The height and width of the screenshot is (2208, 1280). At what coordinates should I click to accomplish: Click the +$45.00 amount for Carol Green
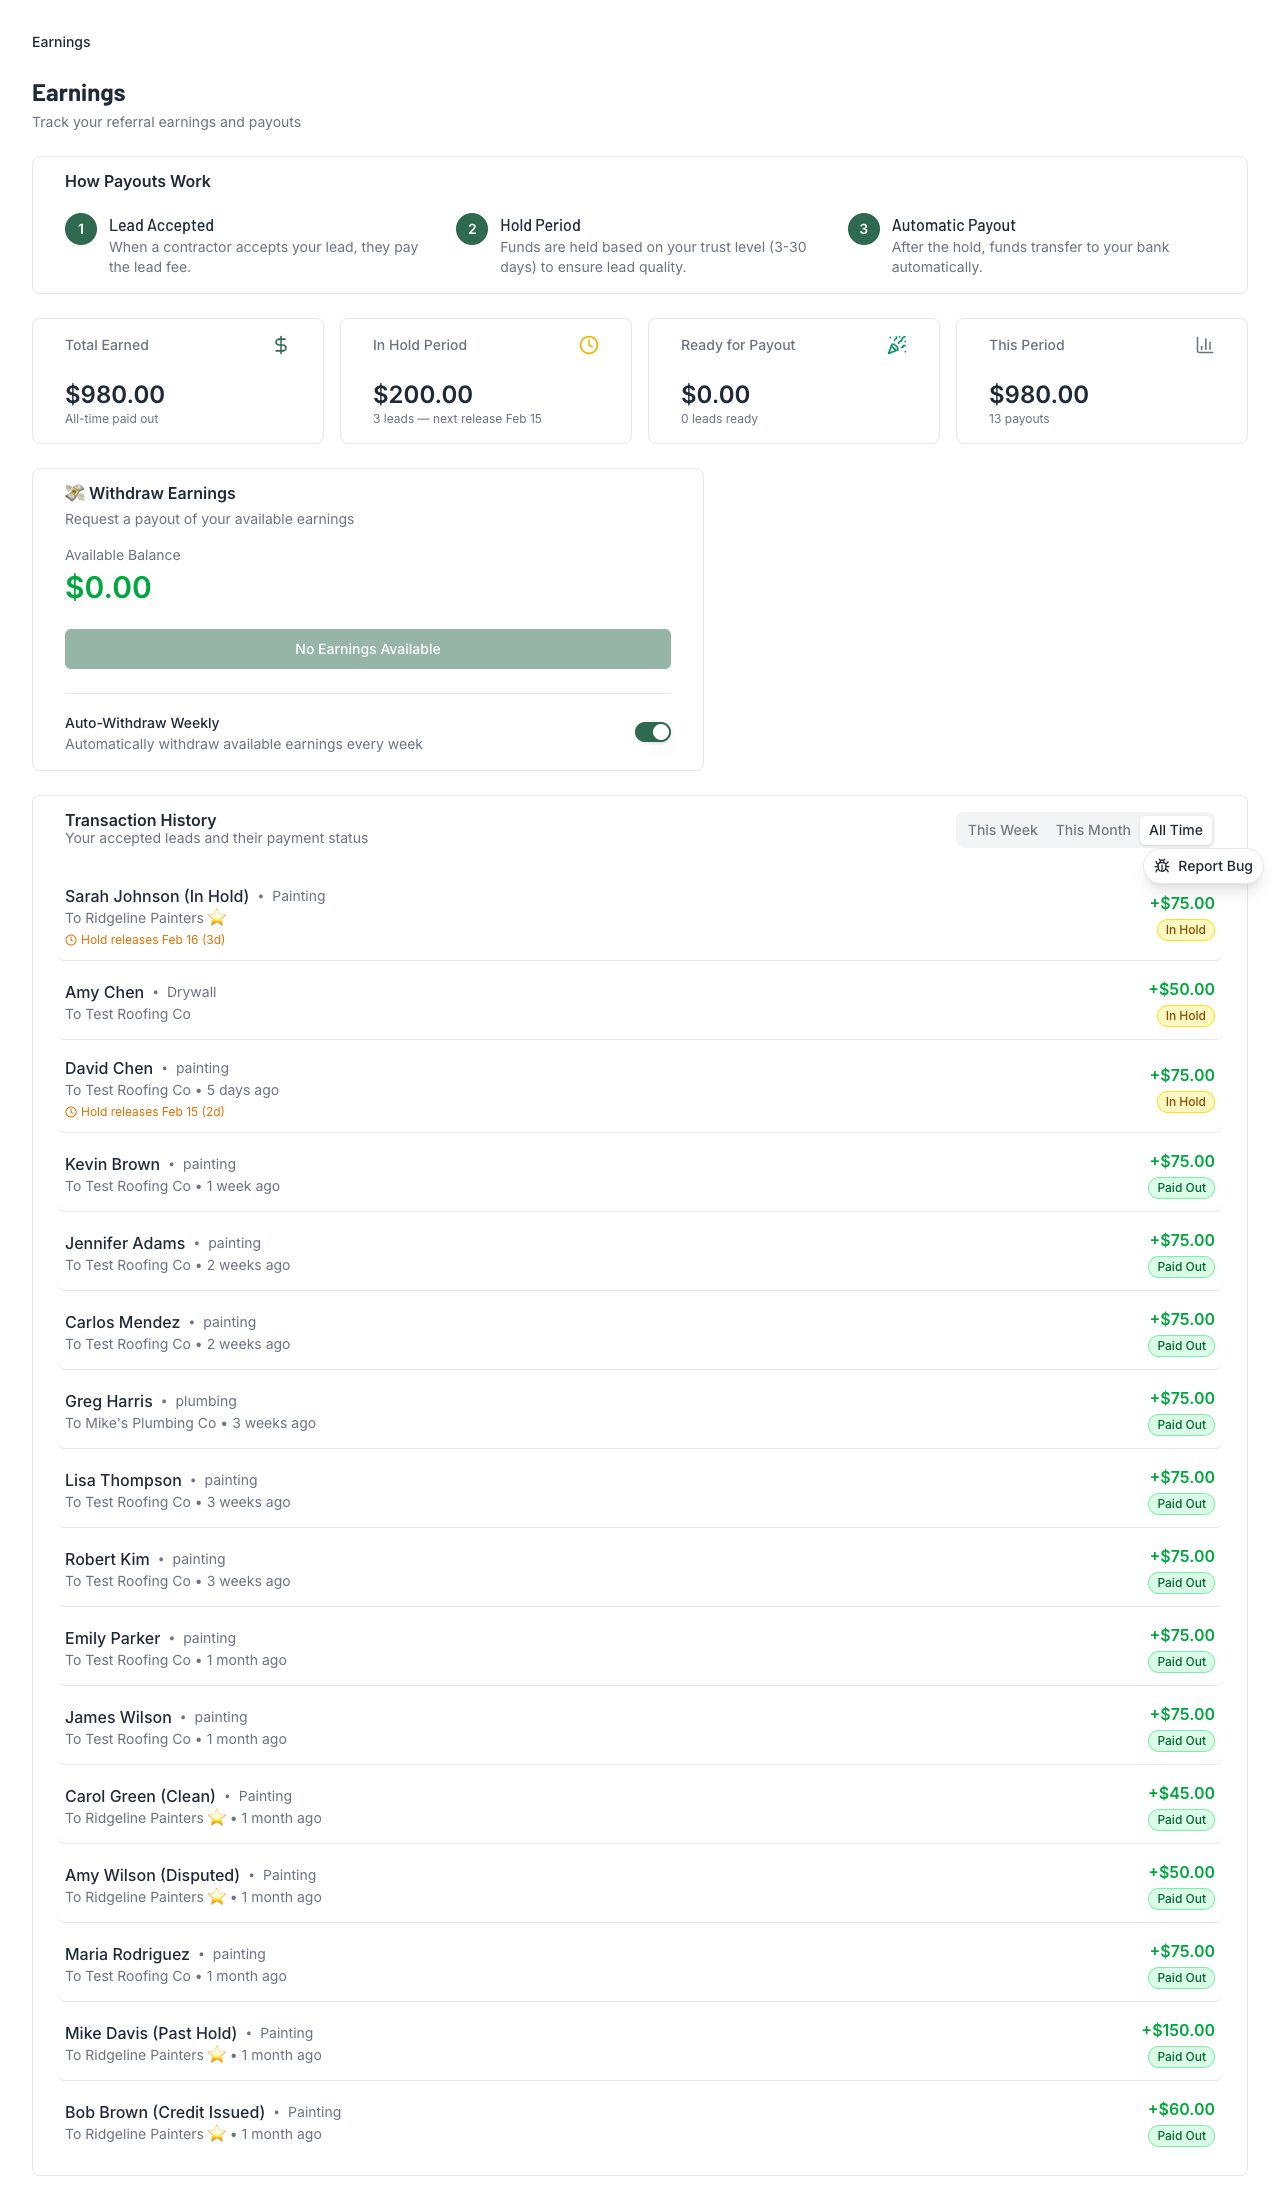click(x=1181, y=1793)
